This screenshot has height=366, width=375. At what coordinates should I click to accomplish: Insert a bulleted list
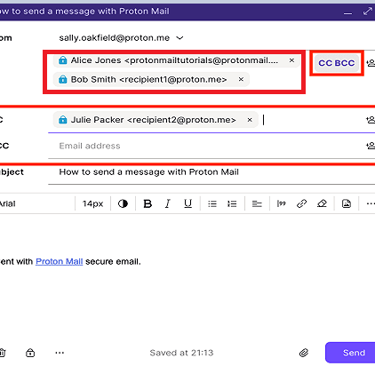(x=212, y=204)
